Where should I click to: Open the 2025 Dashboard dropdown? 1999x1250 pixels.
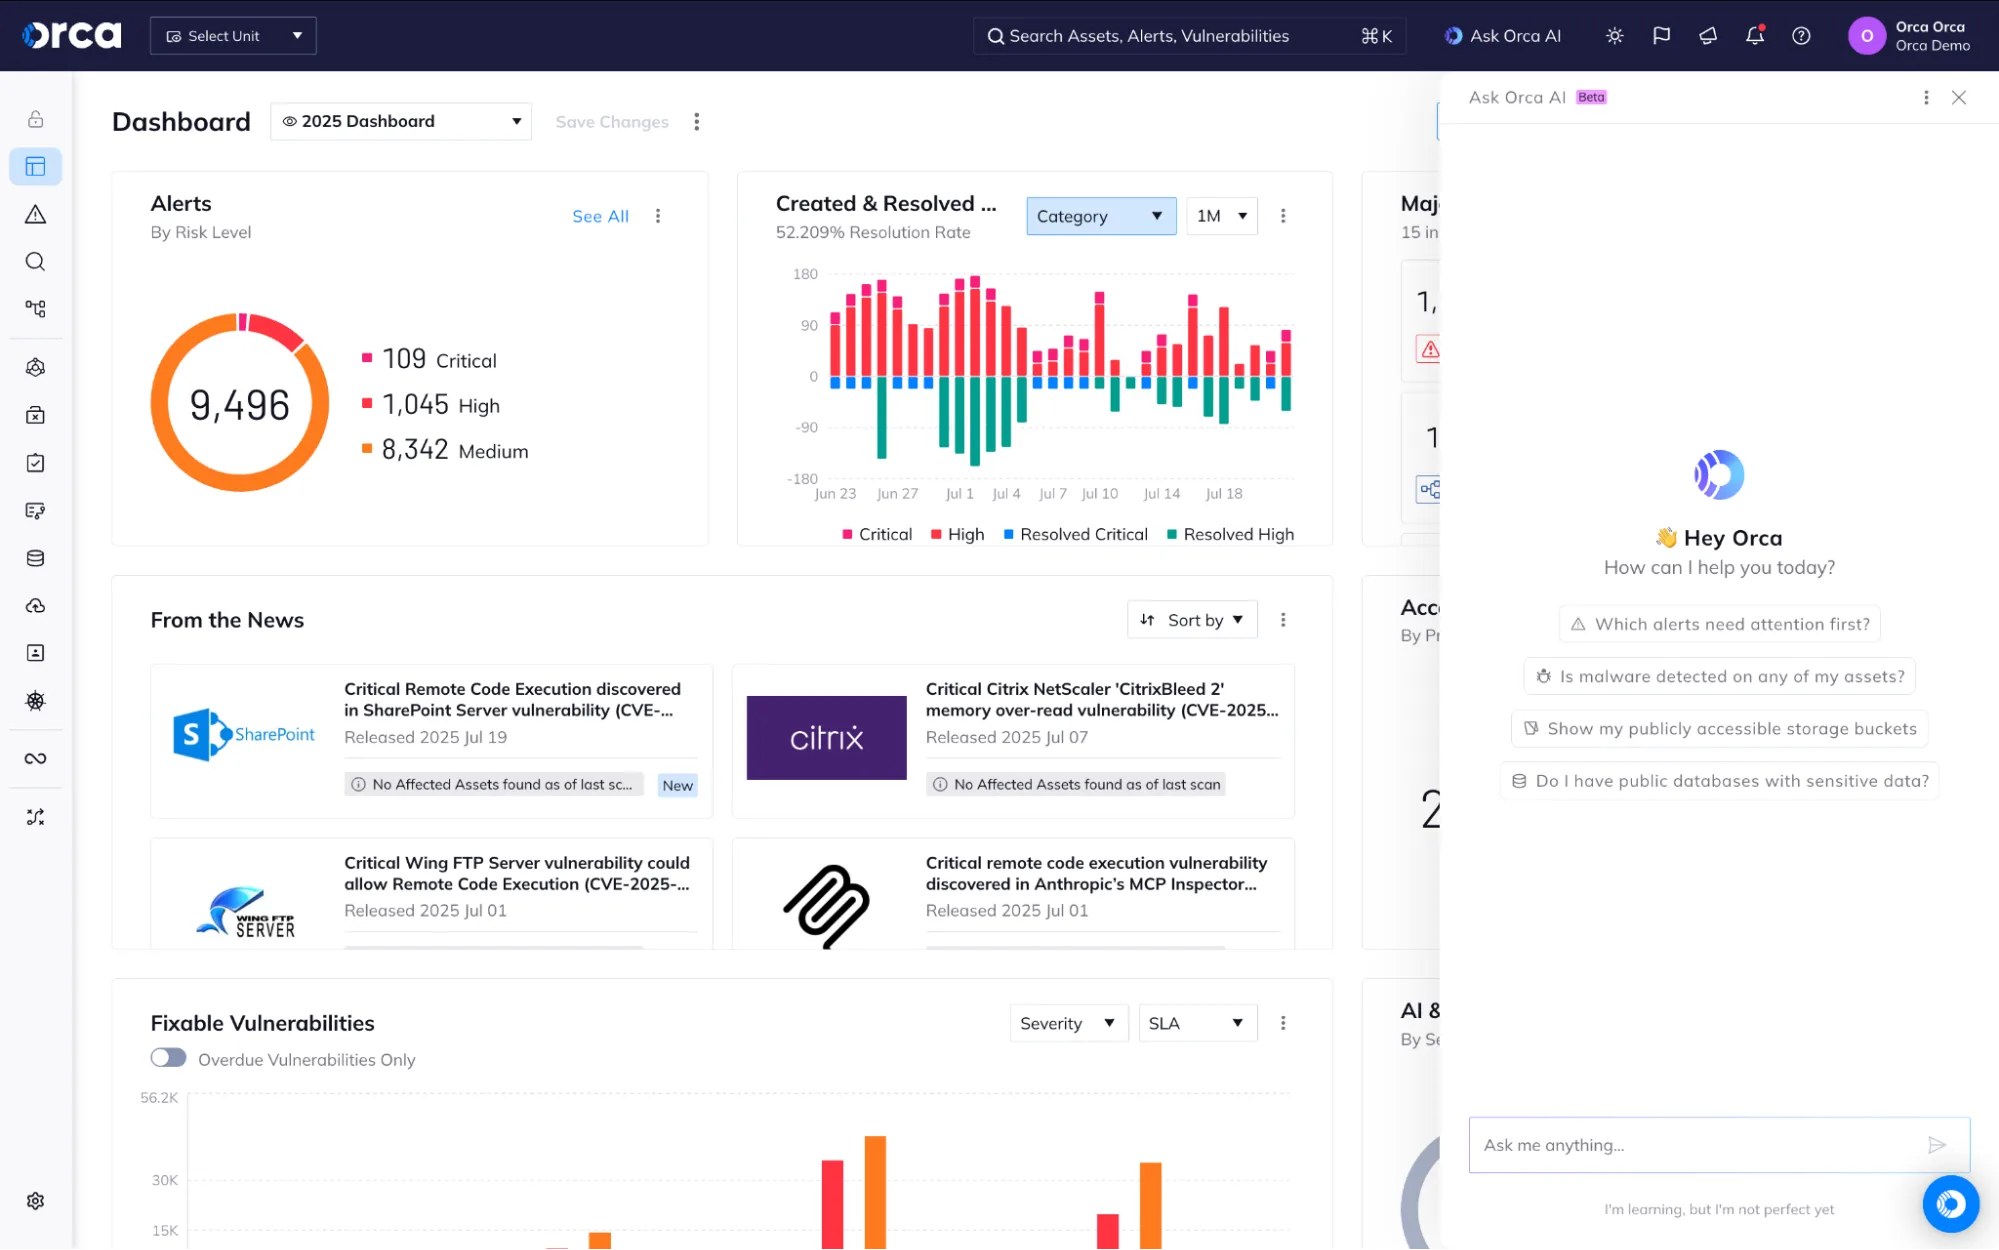point(400,121)
